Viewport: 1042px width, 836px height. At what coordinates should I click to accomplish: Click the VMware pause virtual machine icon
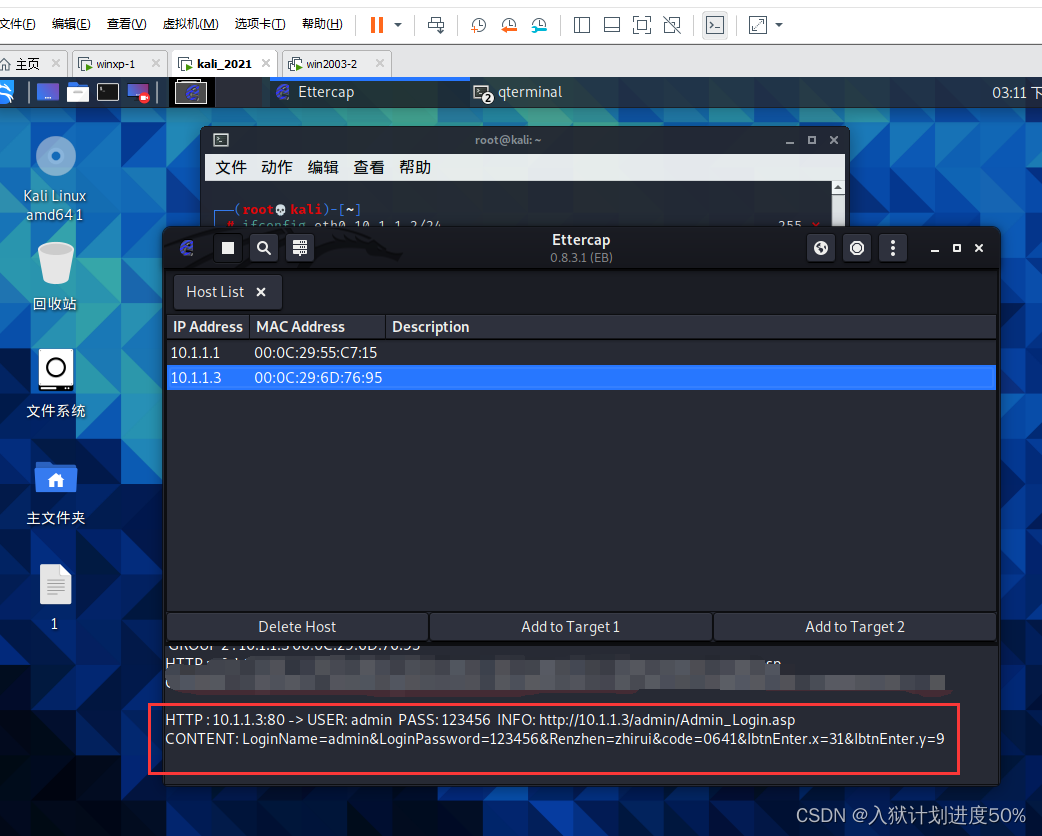click(x=377, y=25)
